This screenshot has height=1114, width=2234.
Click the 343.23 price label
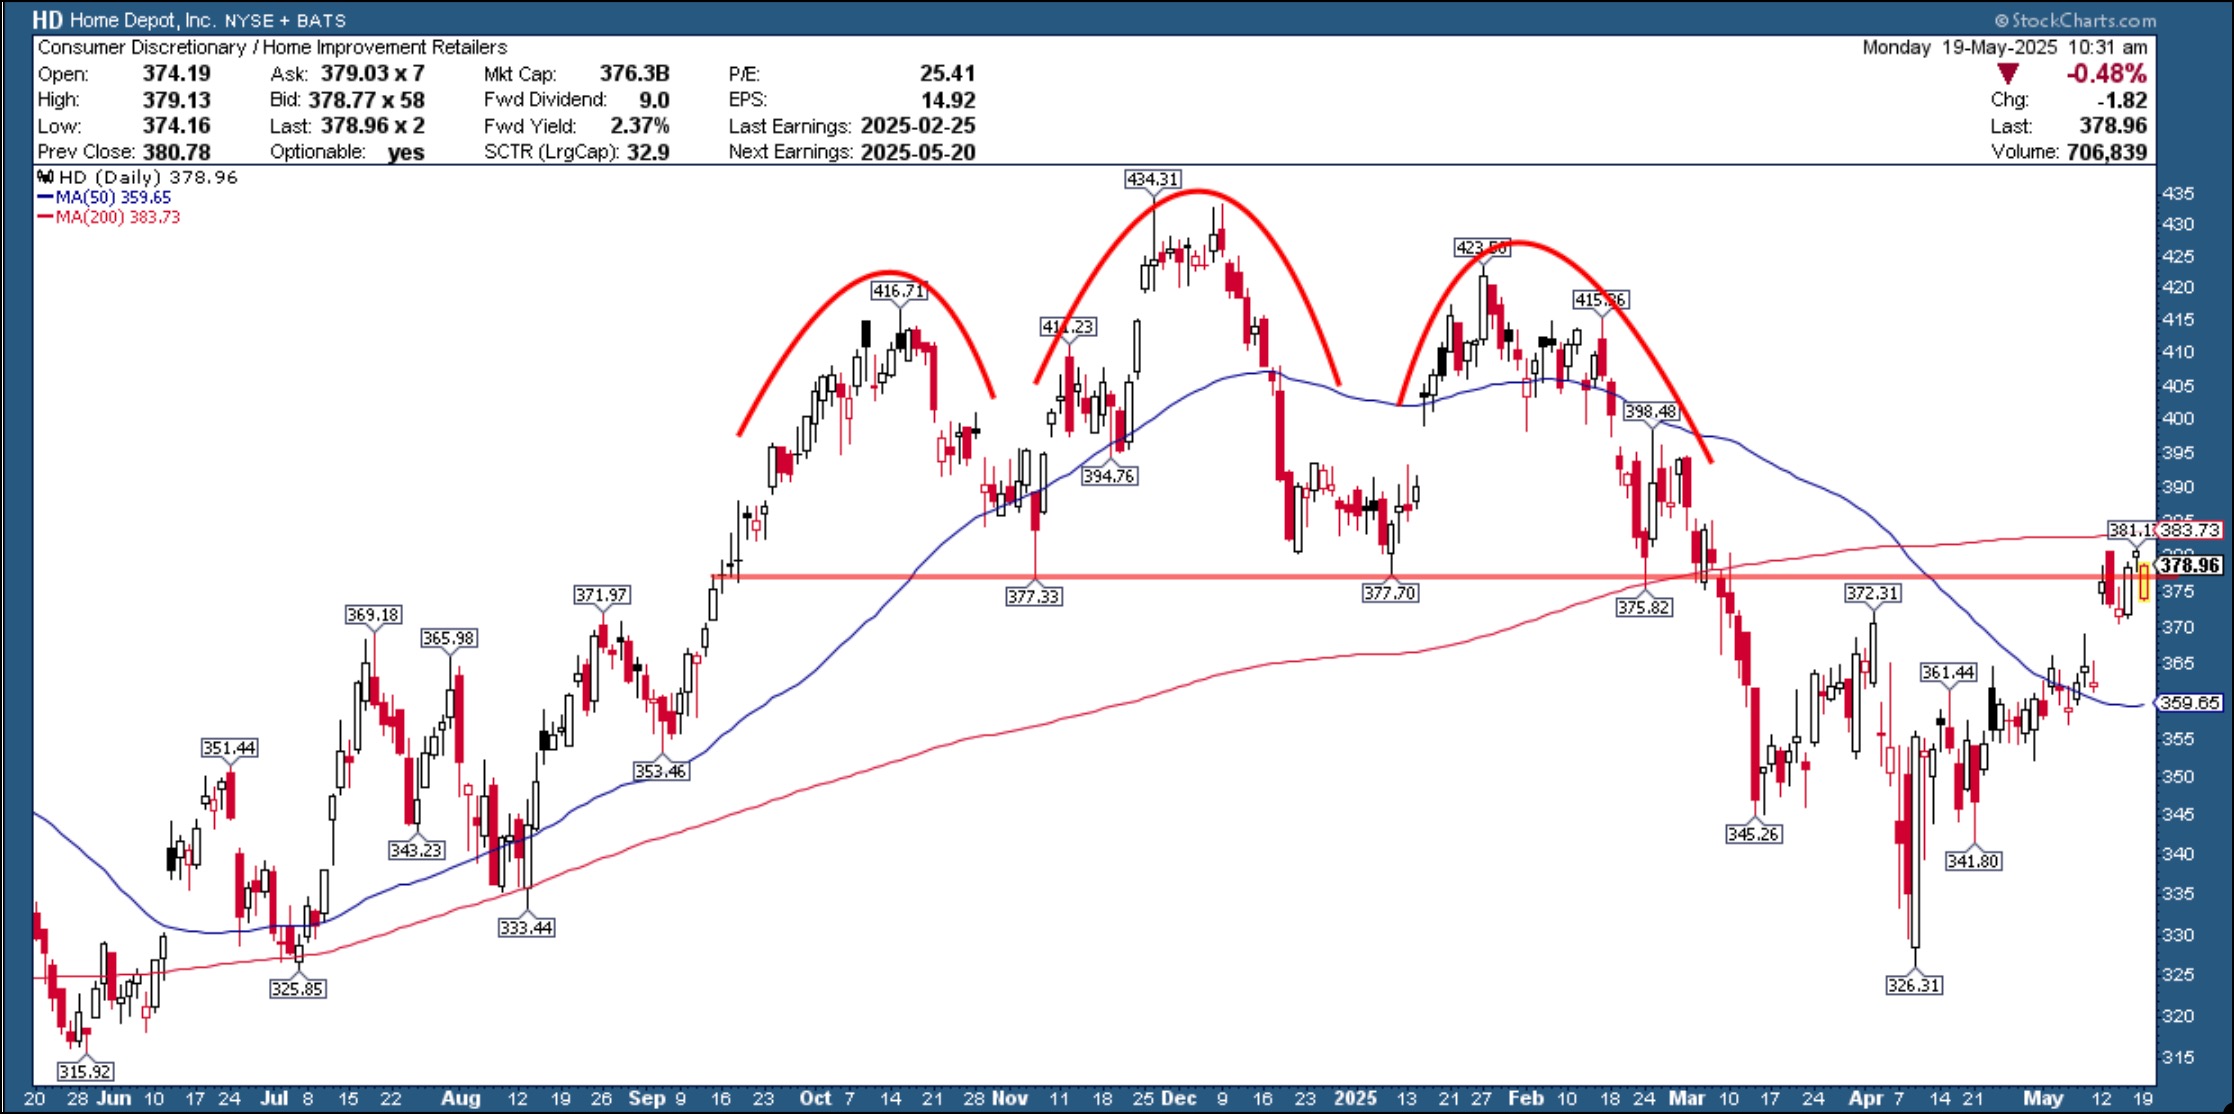417,849
